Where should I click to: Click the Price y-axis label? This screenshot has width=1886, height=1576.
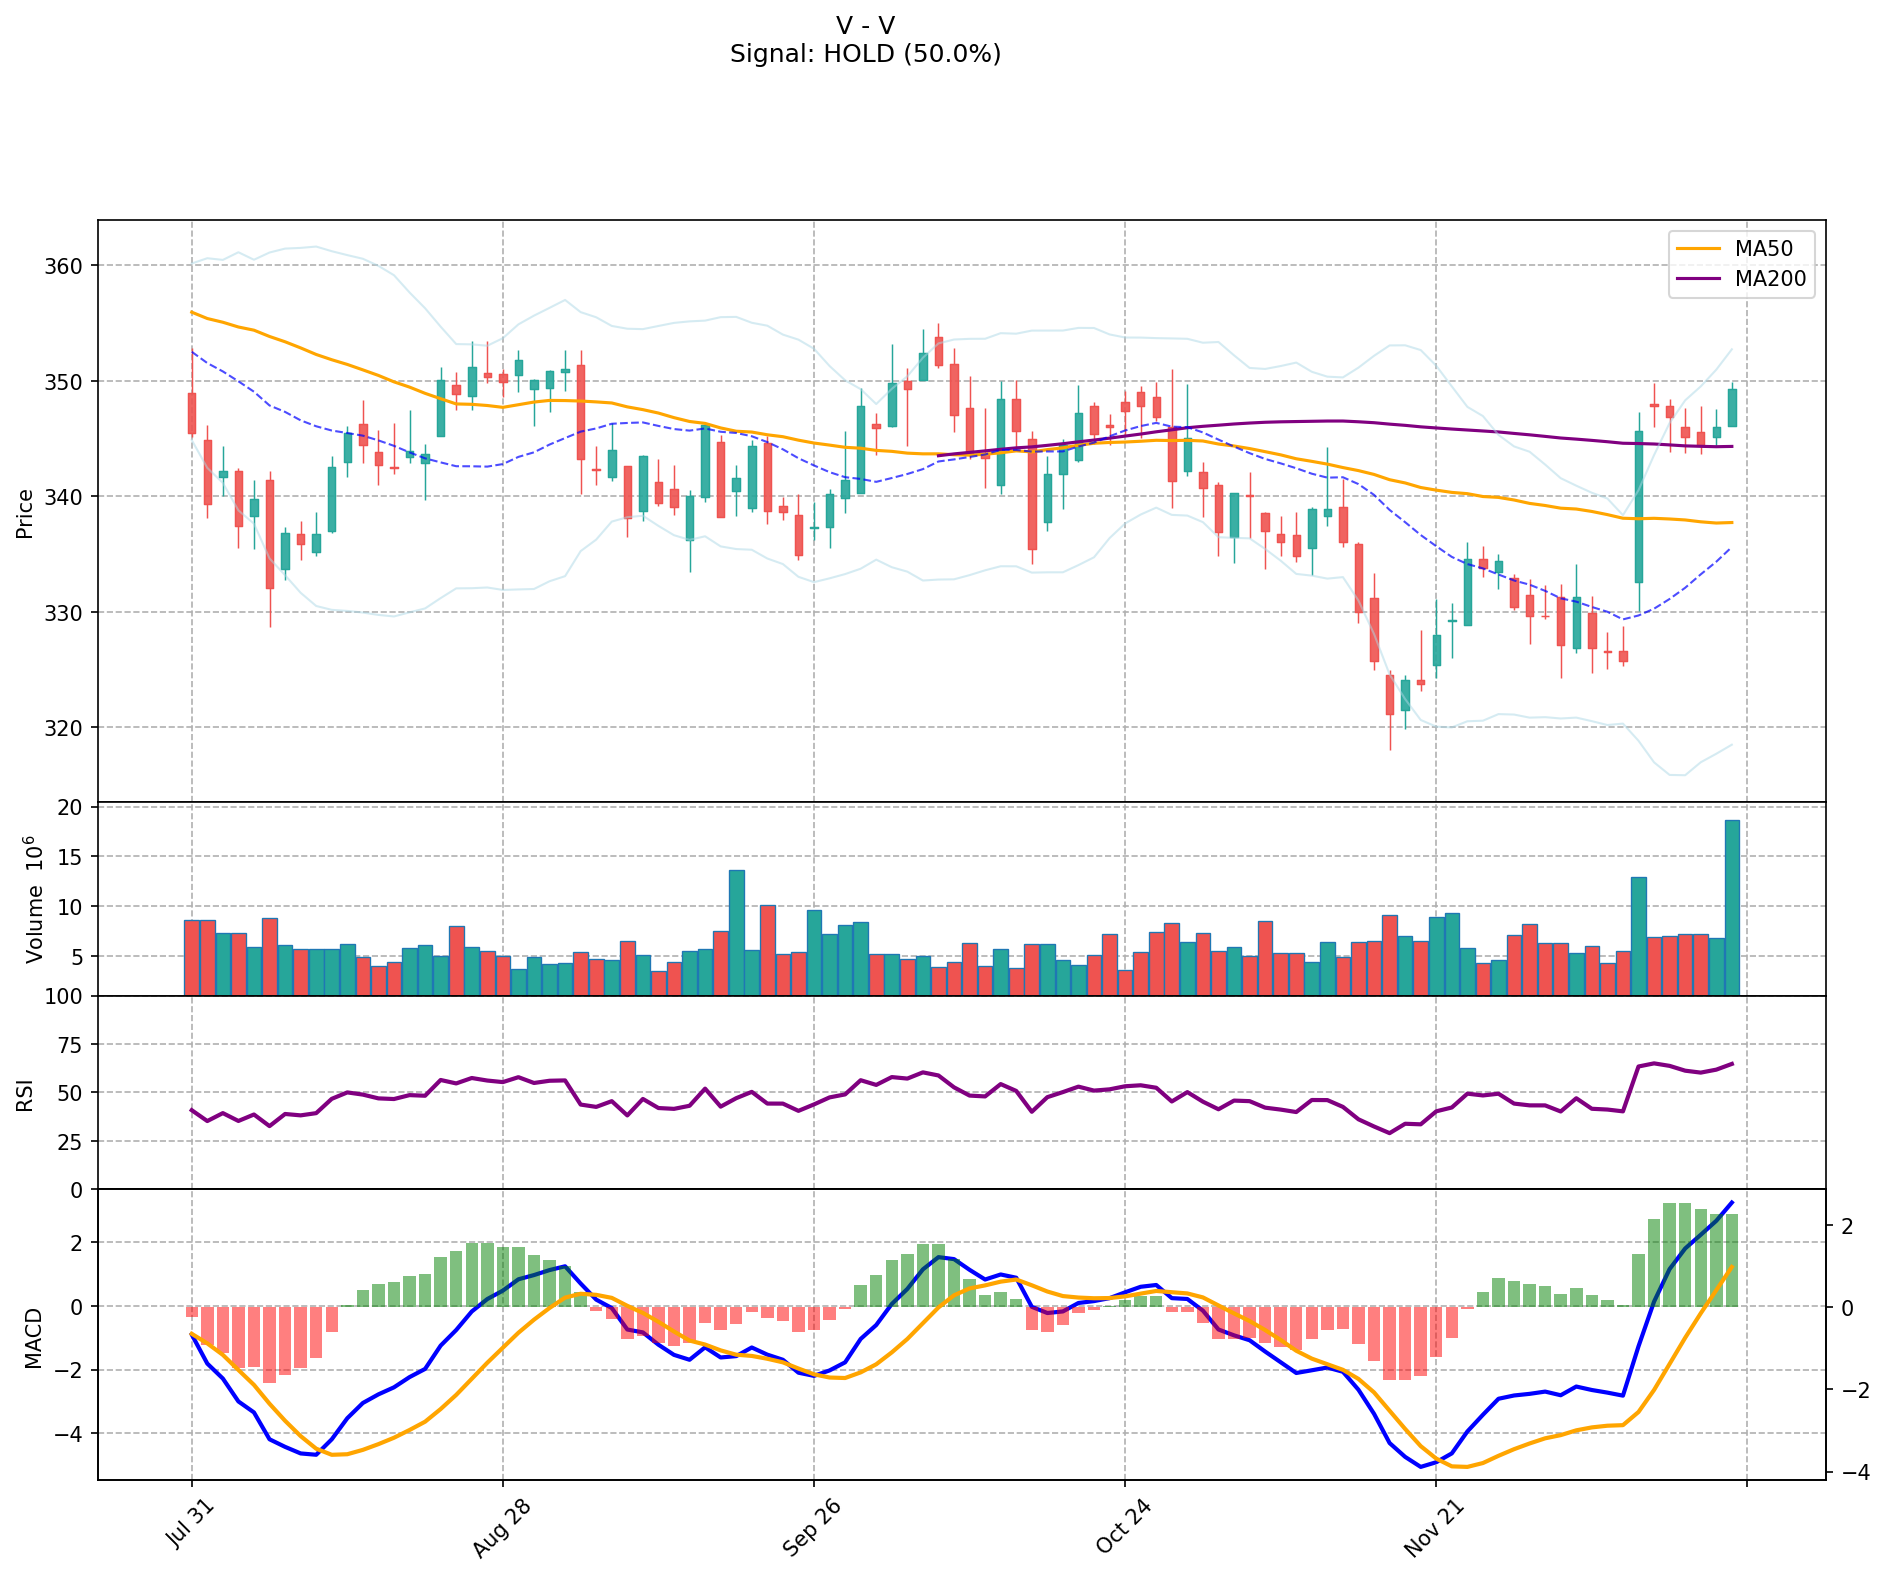(x=26, y=513)
